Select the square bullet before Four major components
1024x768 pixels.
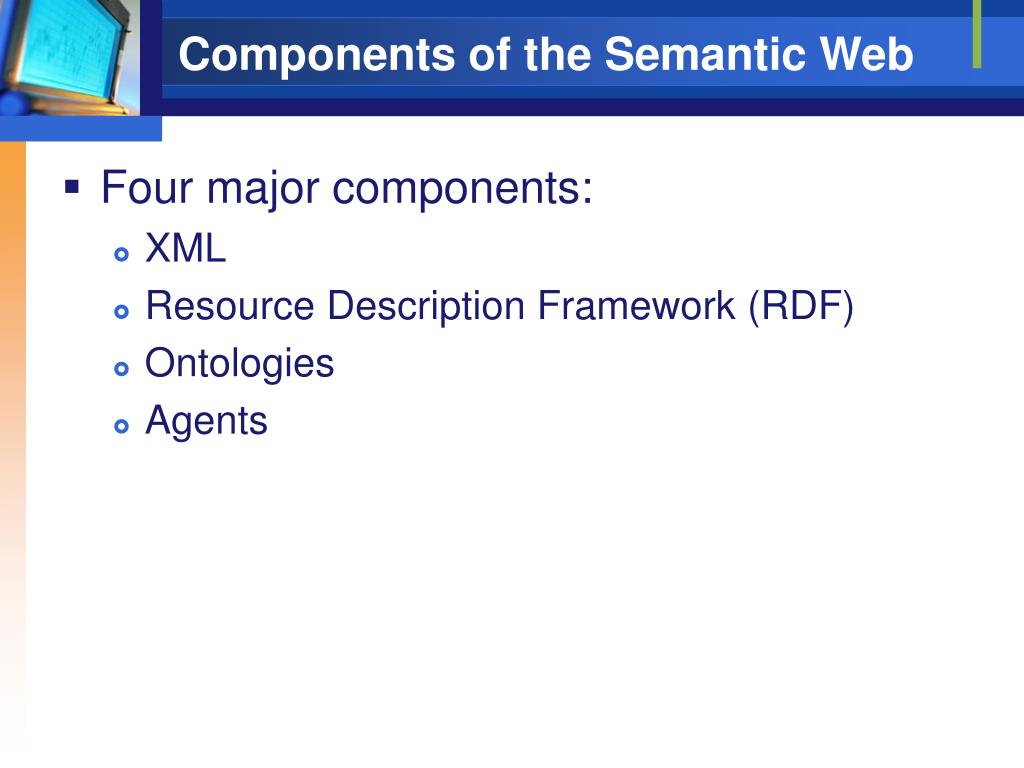click(72, 188)
